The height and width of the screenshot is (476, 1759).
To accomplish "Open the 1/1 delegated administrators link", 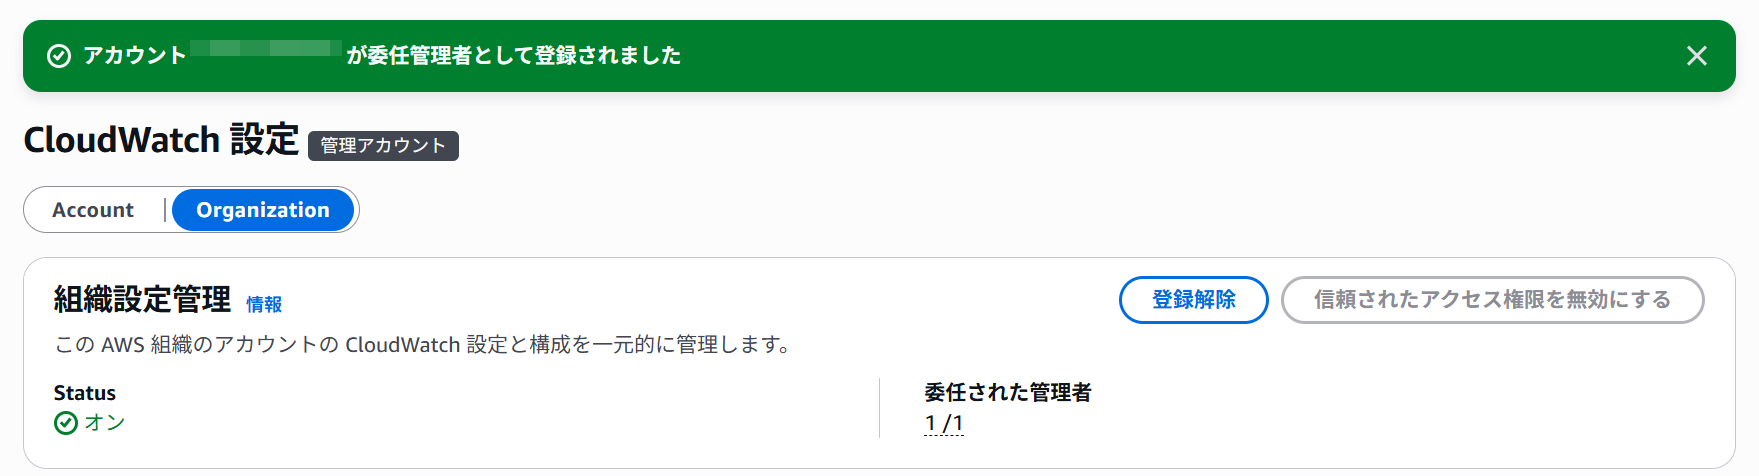I will point(944,423).
